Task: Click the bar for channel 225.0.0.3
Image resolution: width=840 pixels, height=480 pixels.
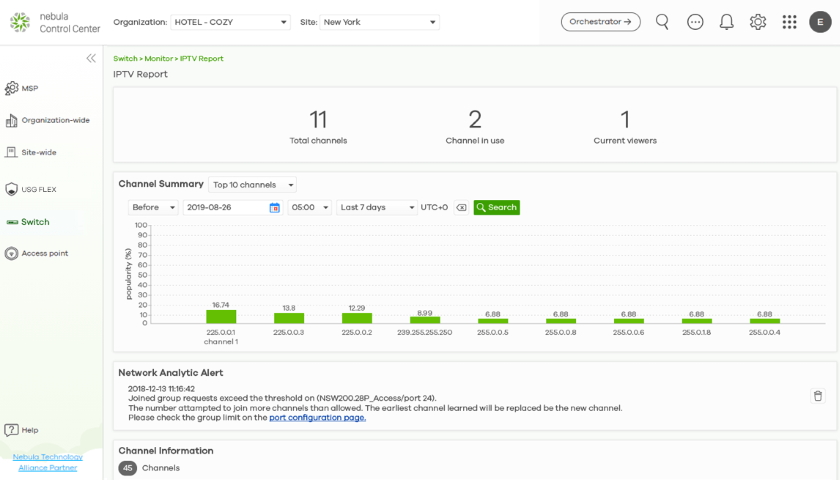Action: click(289, 318)
